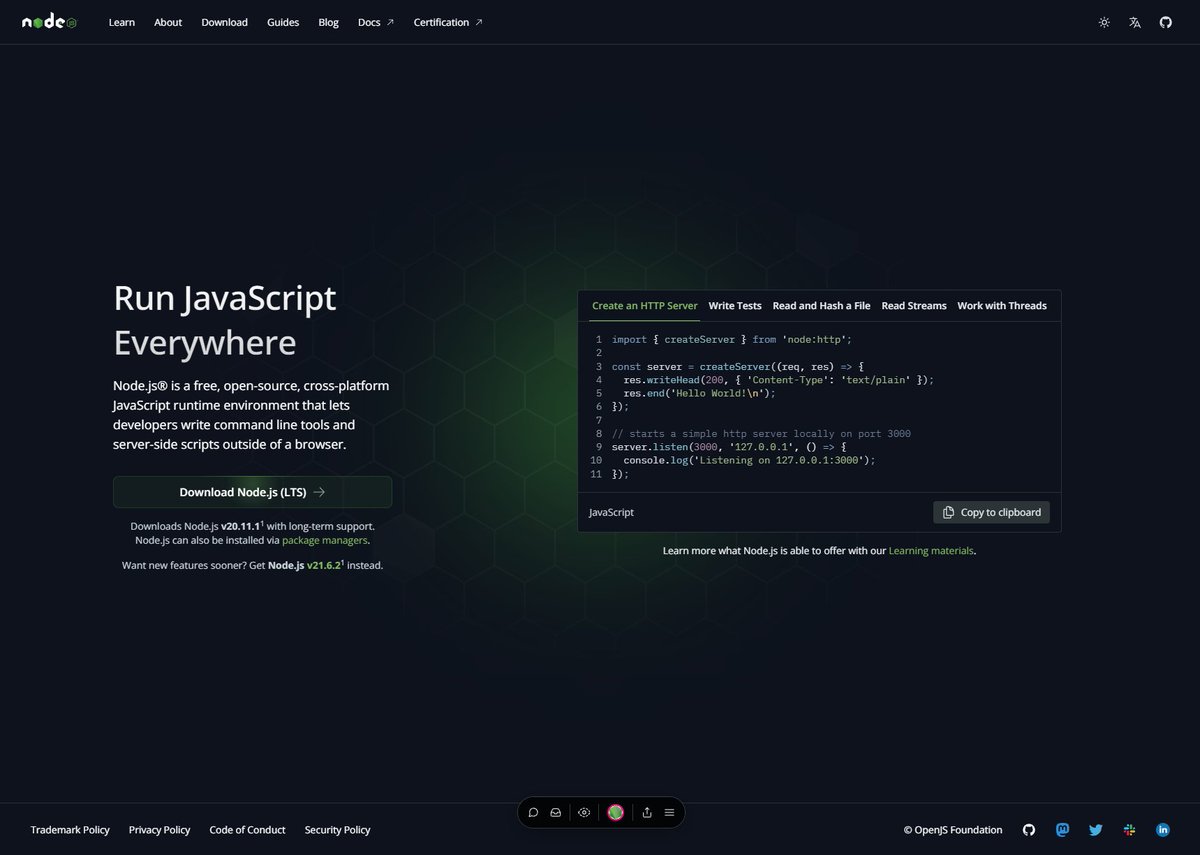
Task: Open the GitHub icon in the footer
Action: point(1029,830)
